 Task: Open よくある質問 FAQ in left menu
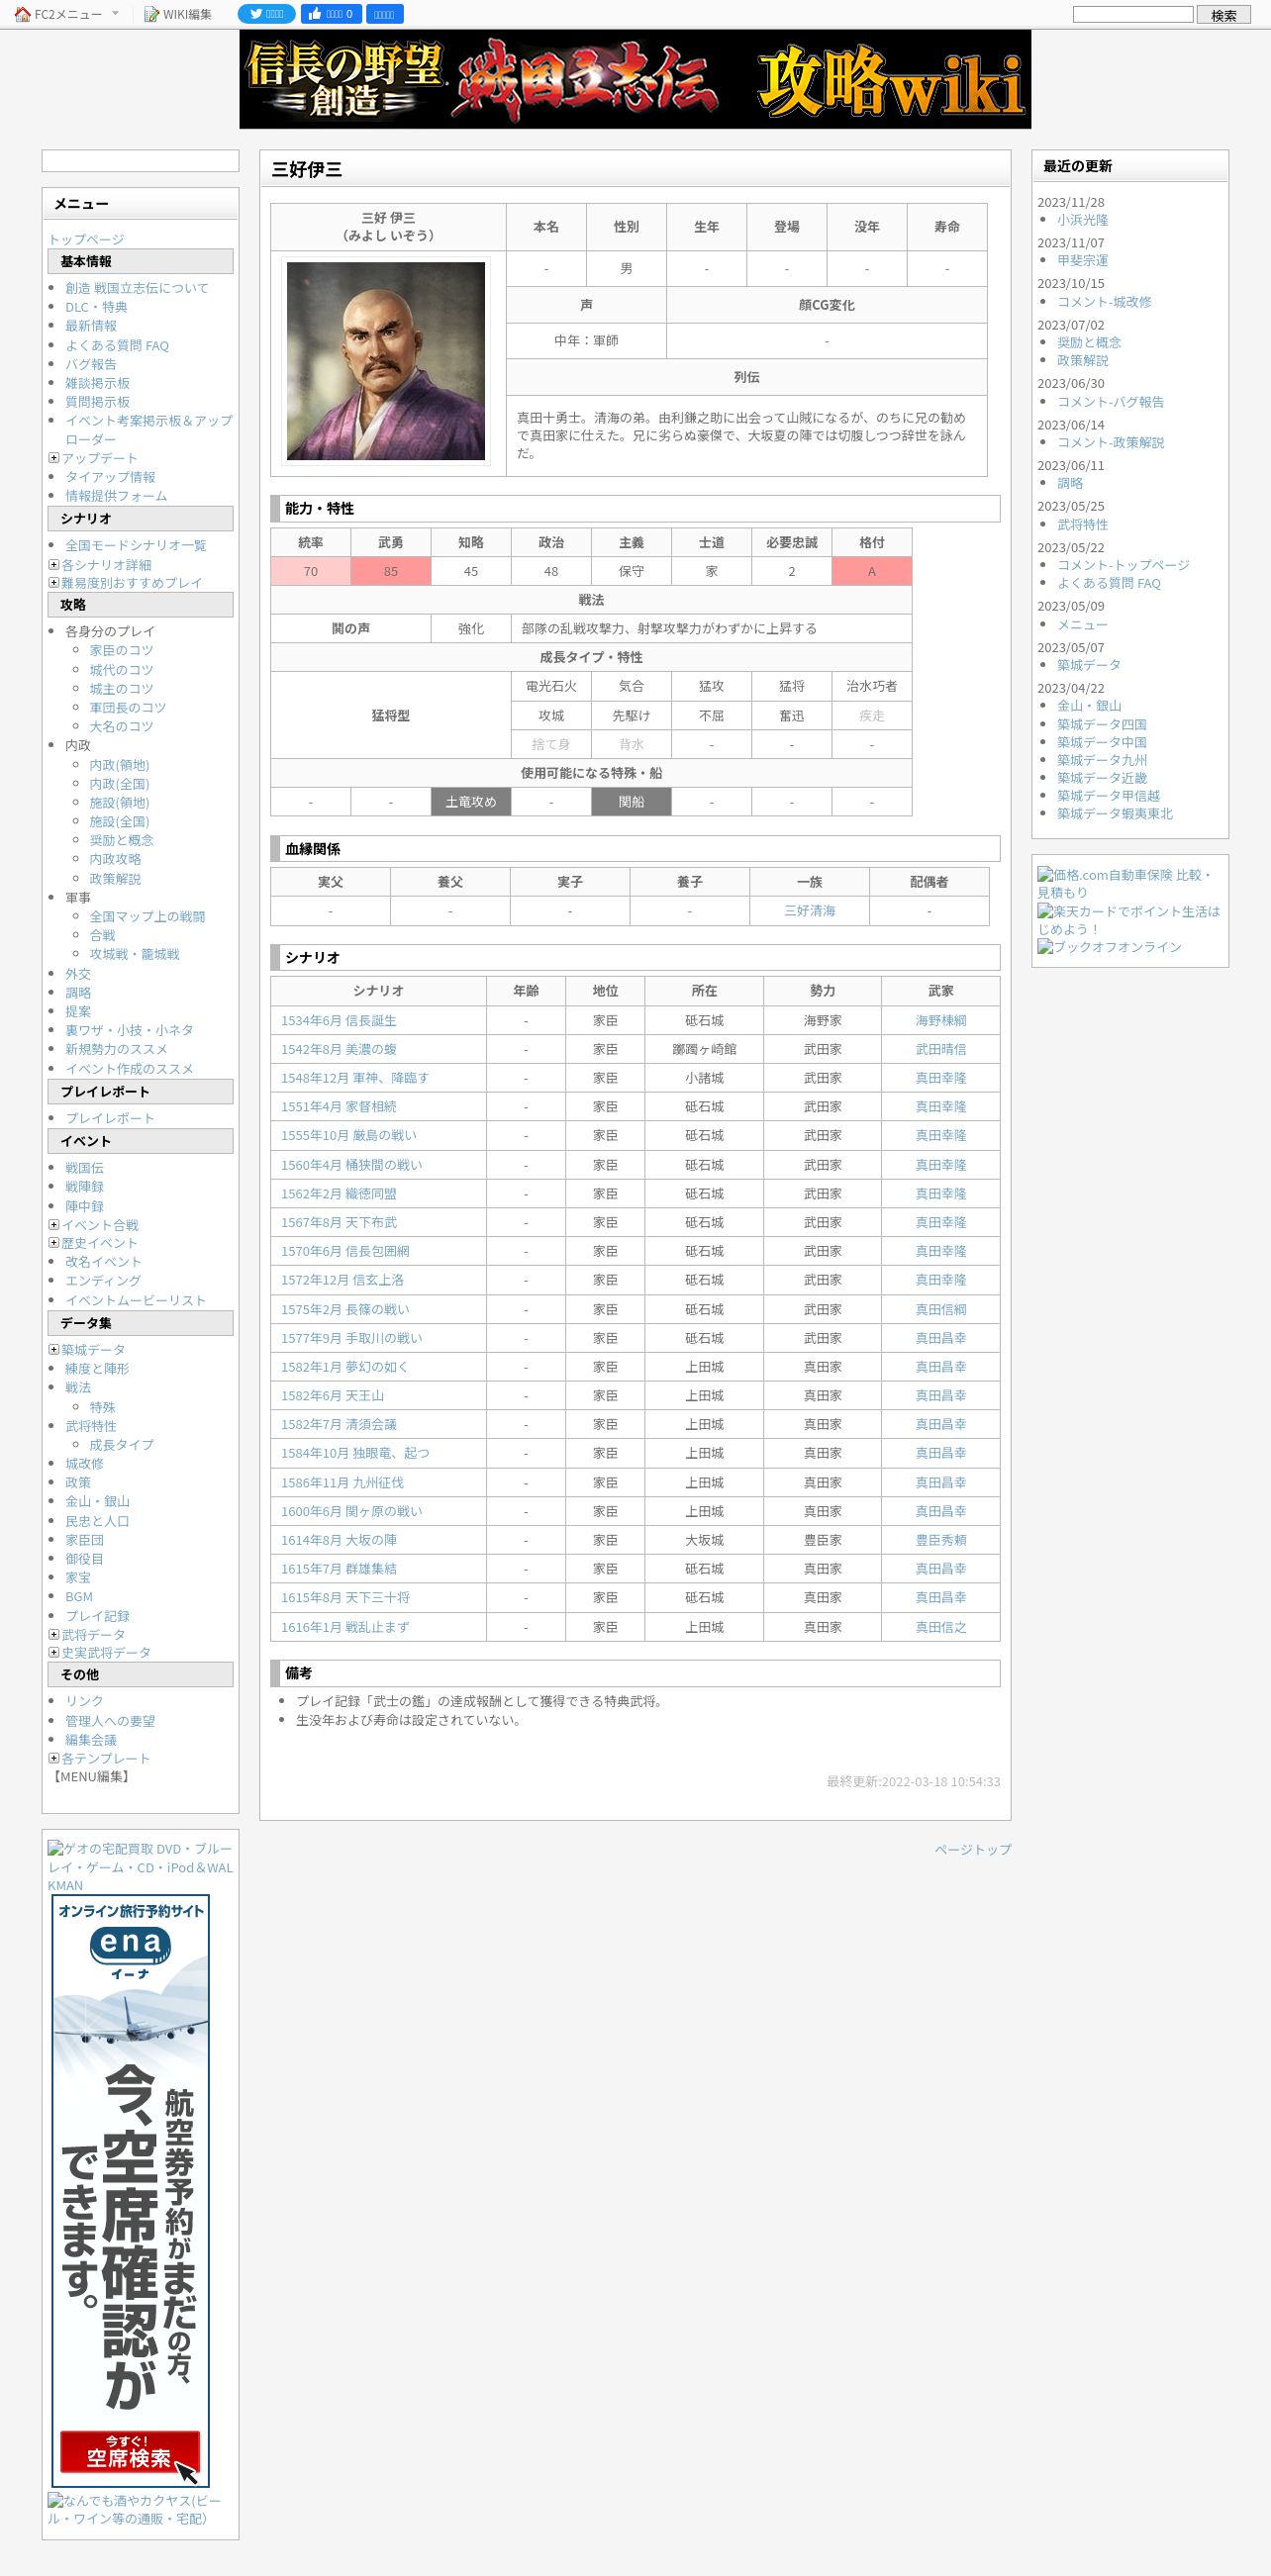(x=117, y=345)
